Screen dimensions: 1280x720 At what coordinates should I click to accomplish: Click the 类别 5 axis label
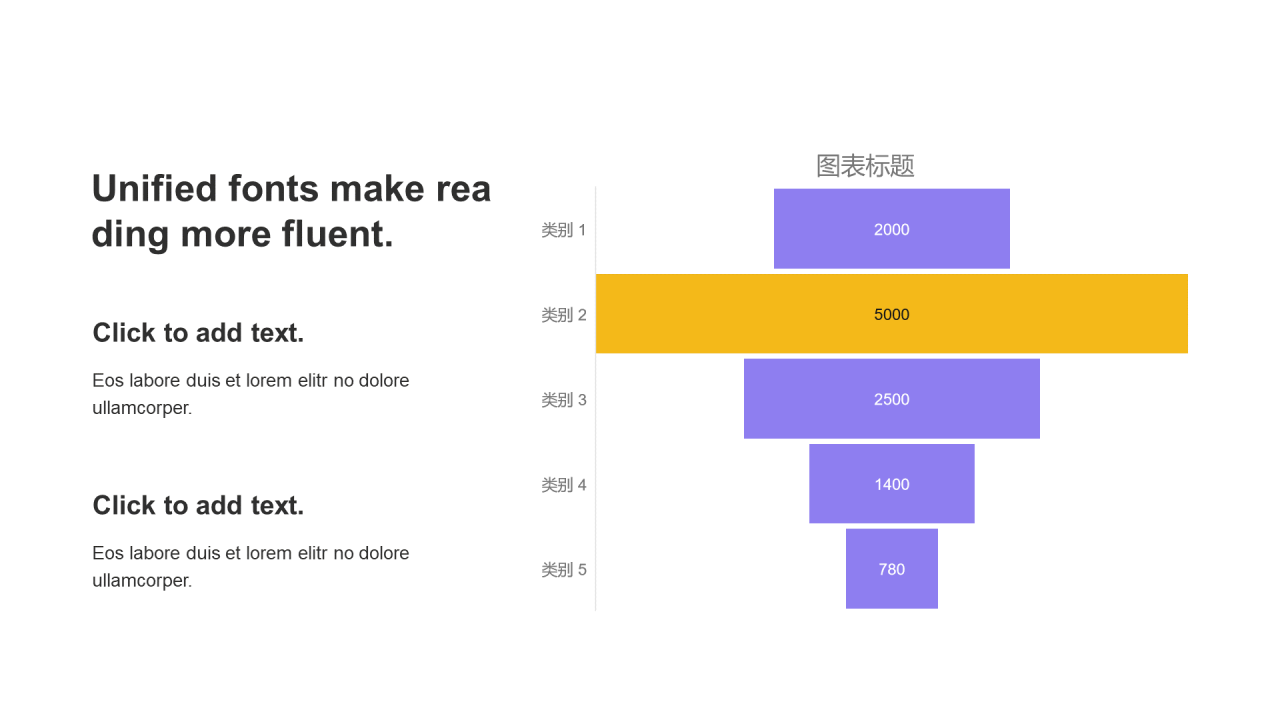[x=564, y=570]
